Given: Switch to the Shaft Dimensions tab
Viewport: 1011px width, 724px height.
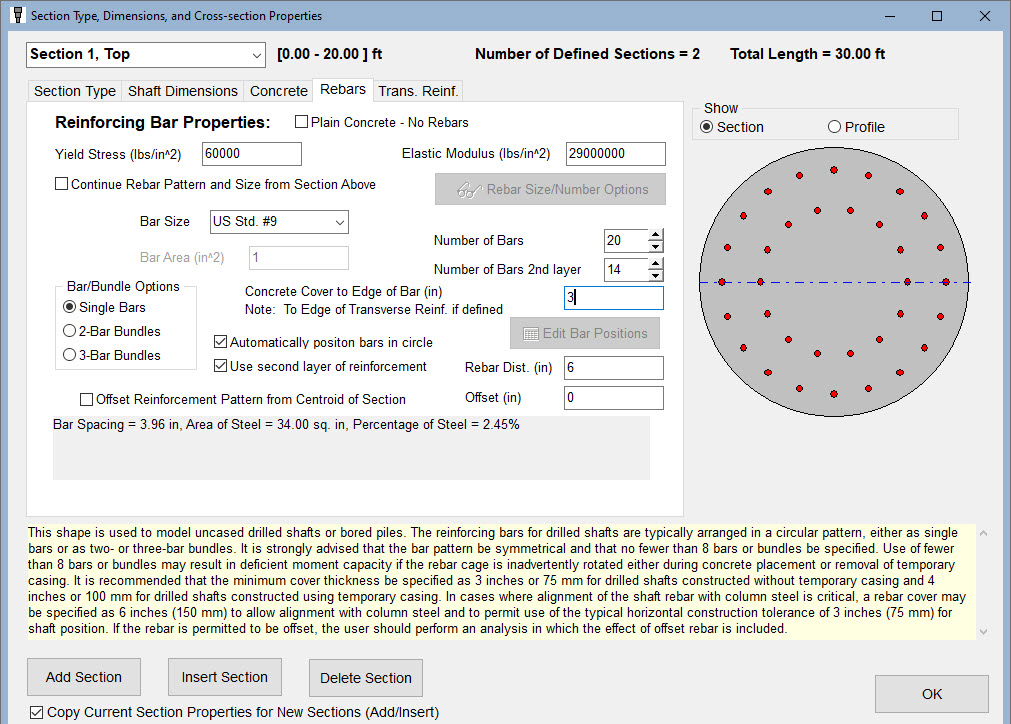Looking at the screenshot, I should click(182, 91).
